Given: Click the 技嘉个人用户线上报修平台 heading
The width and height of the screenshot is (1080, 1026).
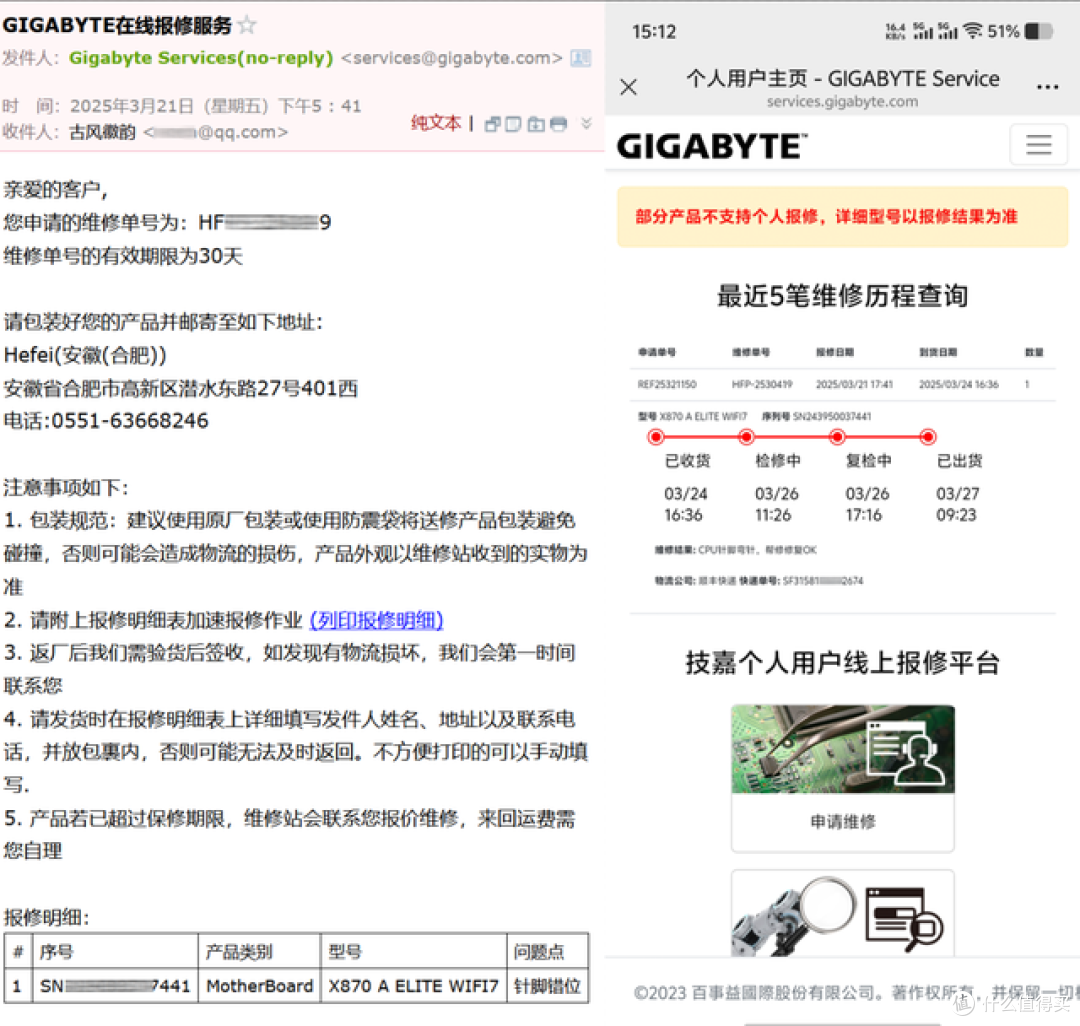Looking at the screenshot, I should click(x=842, y=662).
